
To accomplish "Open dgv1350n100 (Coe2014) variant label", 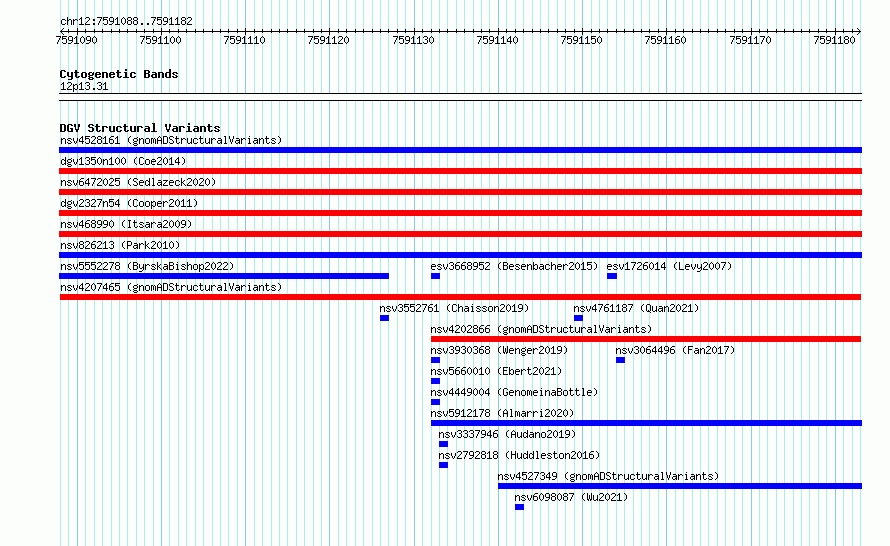I will 123,161.
